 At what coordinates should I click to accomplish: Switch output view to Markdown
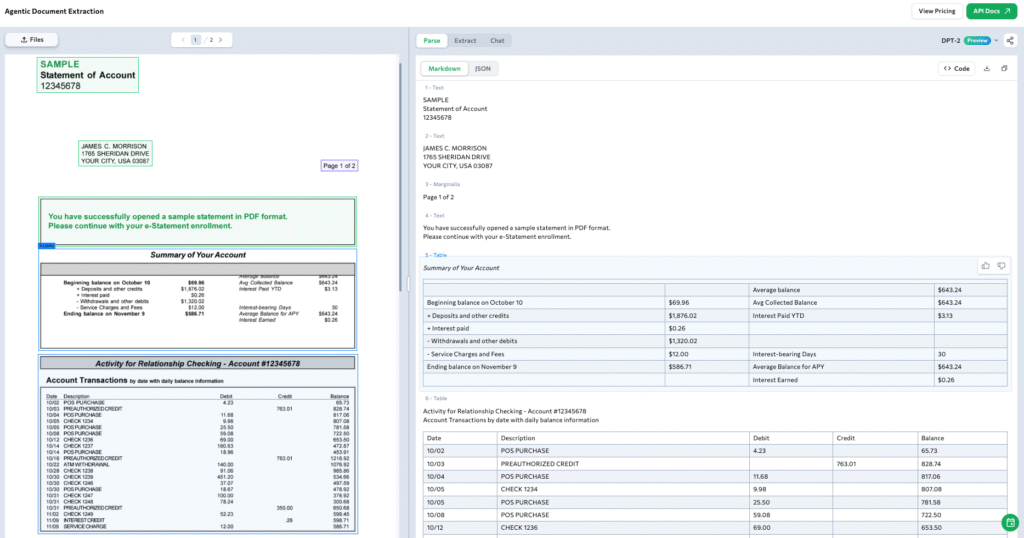pyautogui.click(x=444, y=69)
